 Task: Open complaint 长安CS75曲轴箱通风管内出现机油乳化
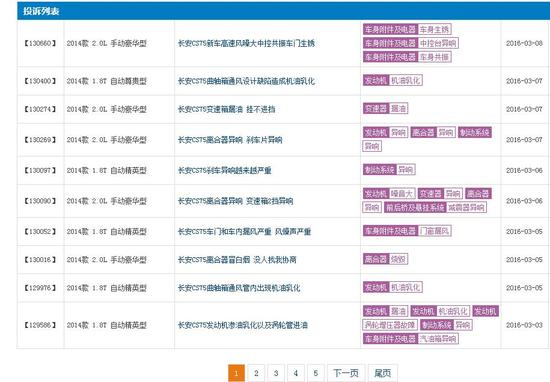[x=239, y=288]
